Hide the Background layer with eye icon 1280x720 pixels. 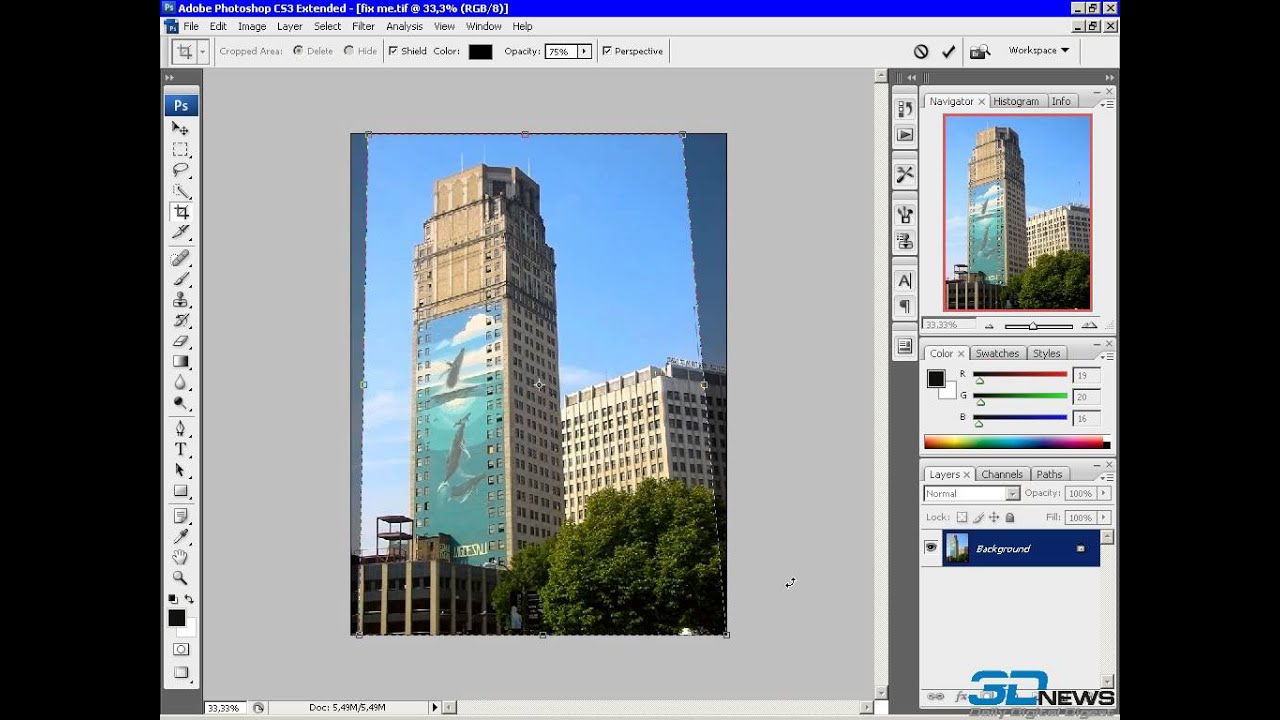931,548
